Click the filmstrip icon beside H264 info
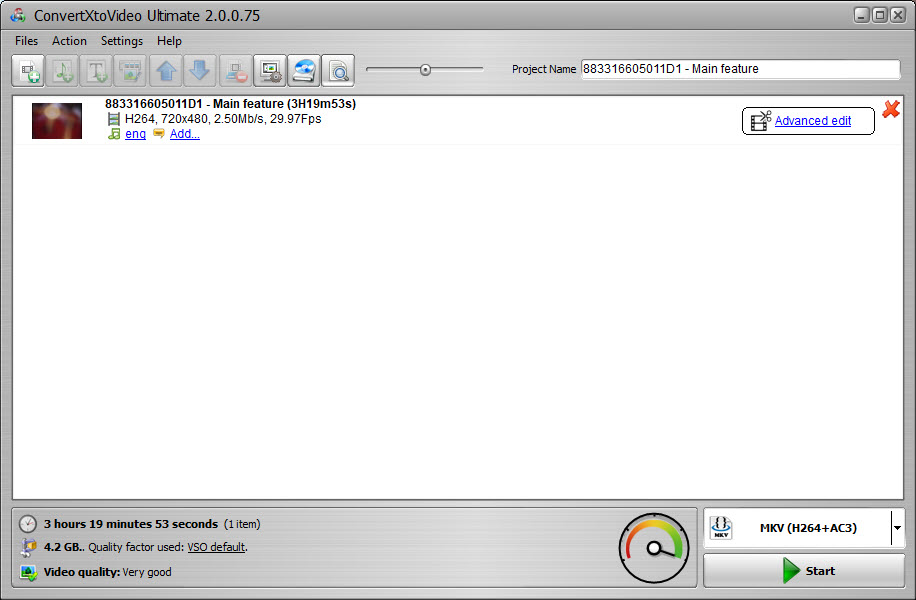916x600 pixels. pos(114,119)
